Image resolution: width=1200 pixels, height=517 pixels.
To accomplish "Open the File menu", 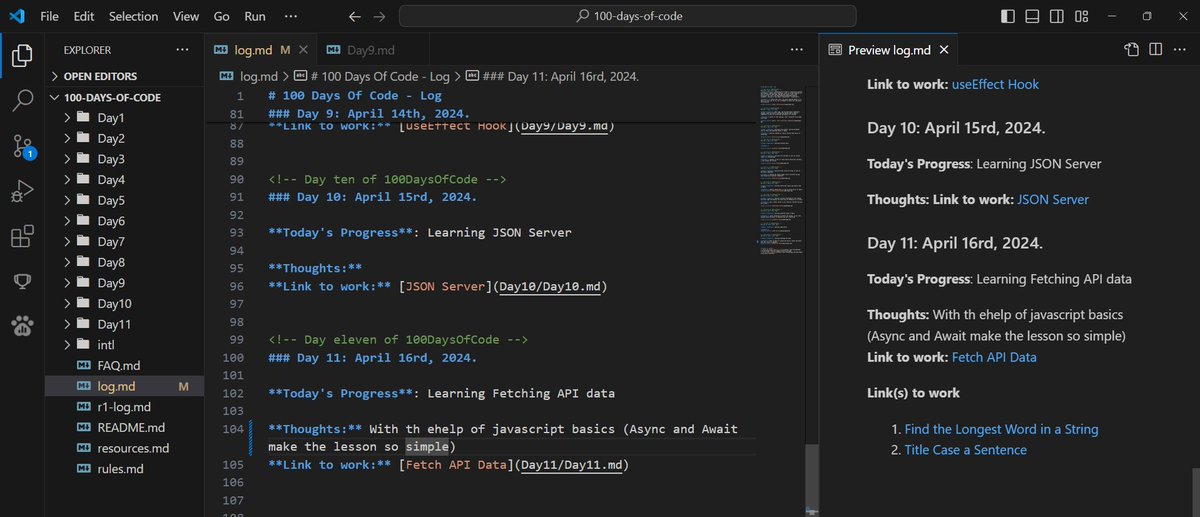I will click(x=49, y=16).
